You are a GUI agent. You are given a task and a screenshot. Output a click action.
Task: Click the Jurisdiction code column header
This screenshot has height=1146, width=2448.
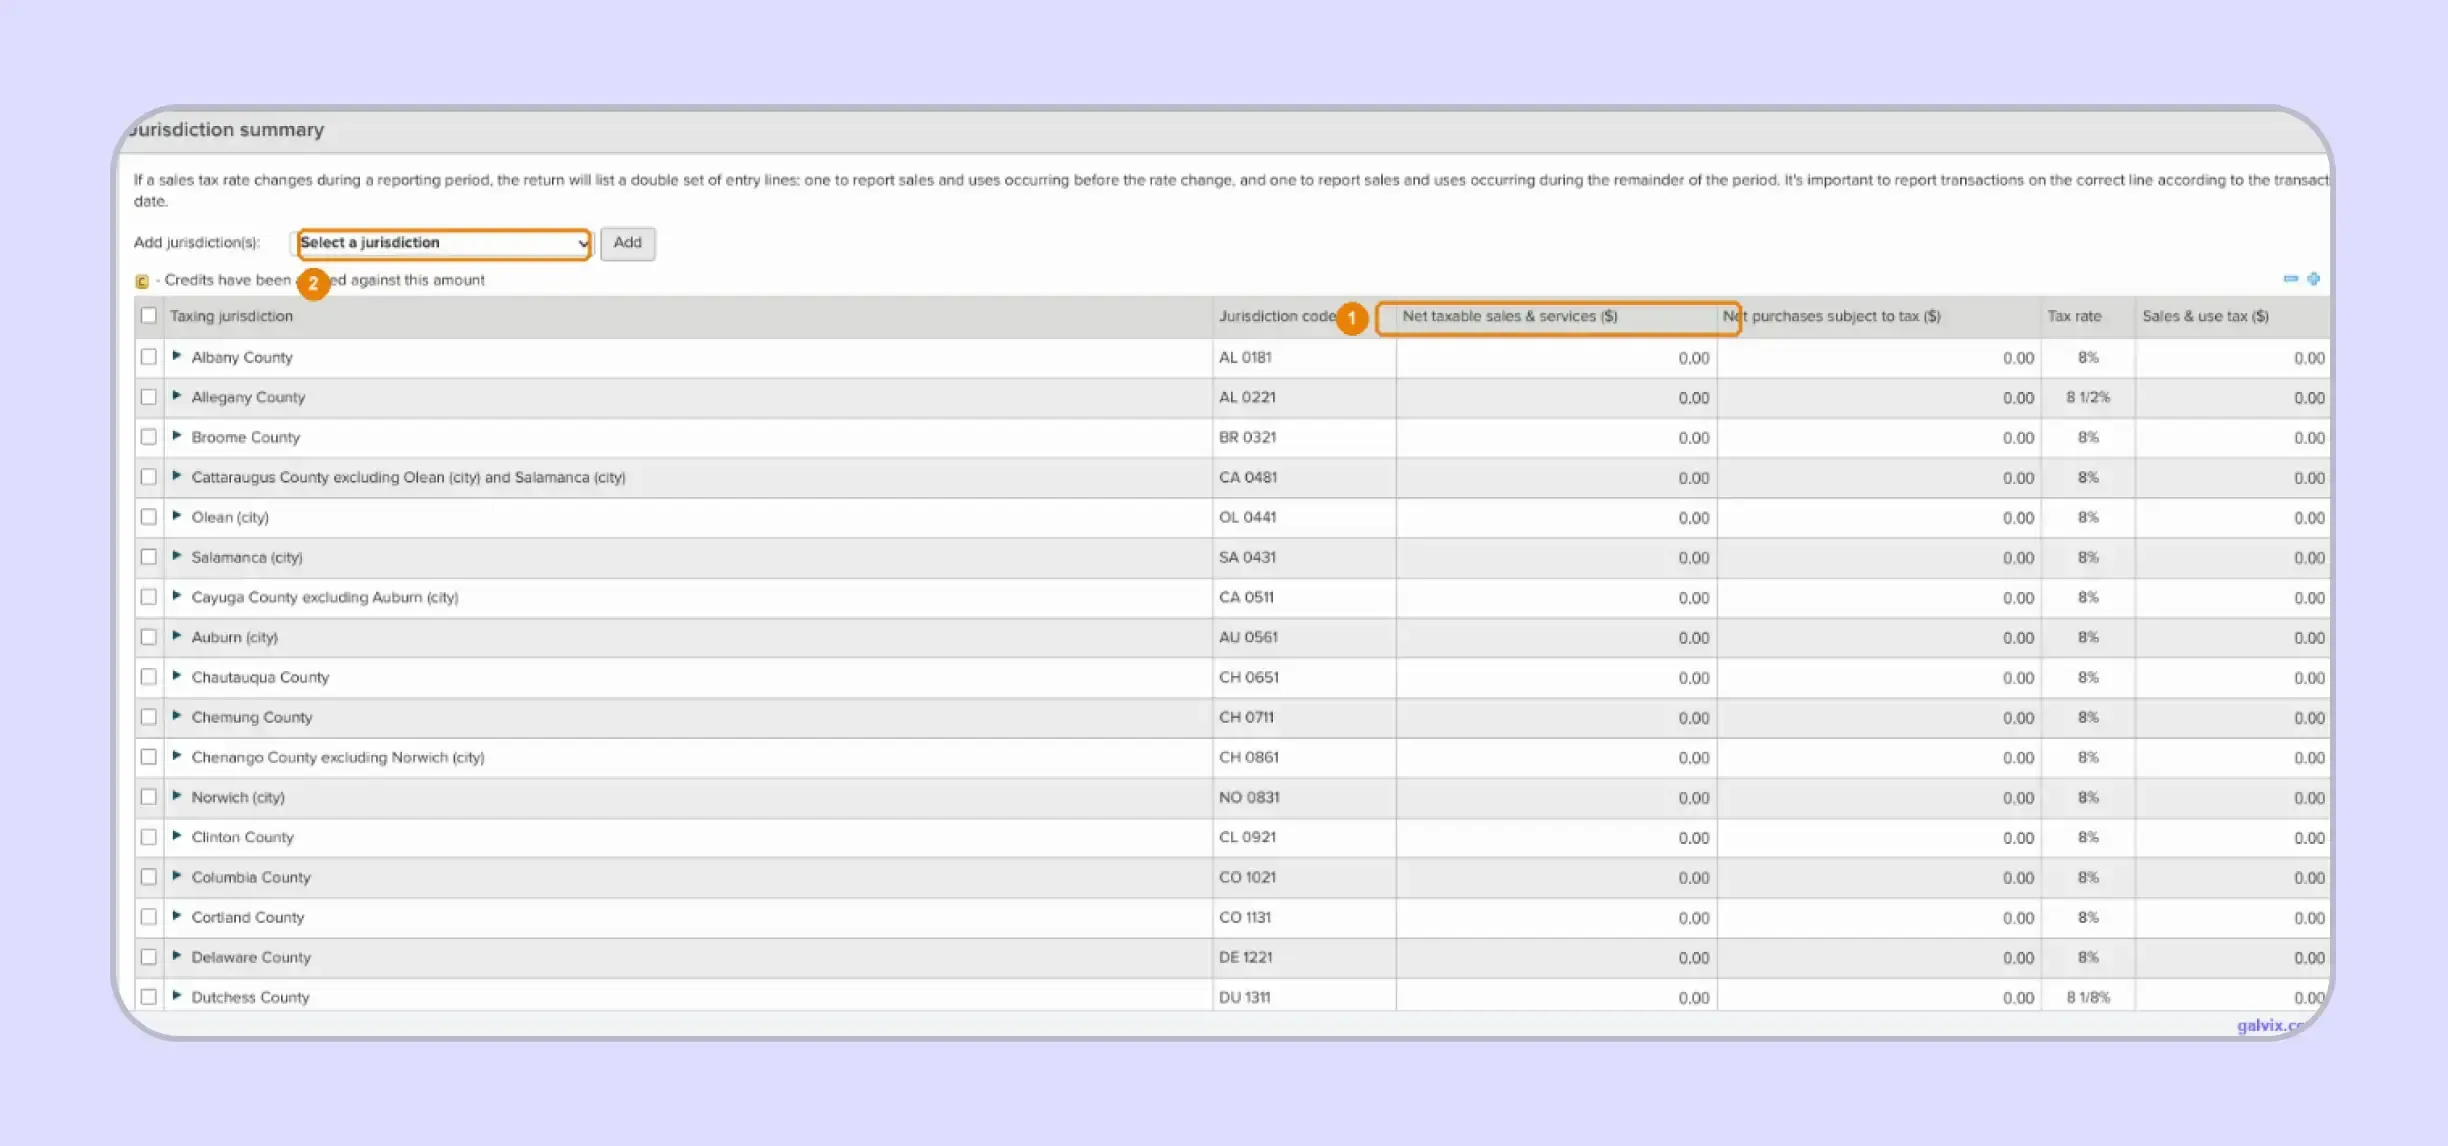tap(1277, 316)
